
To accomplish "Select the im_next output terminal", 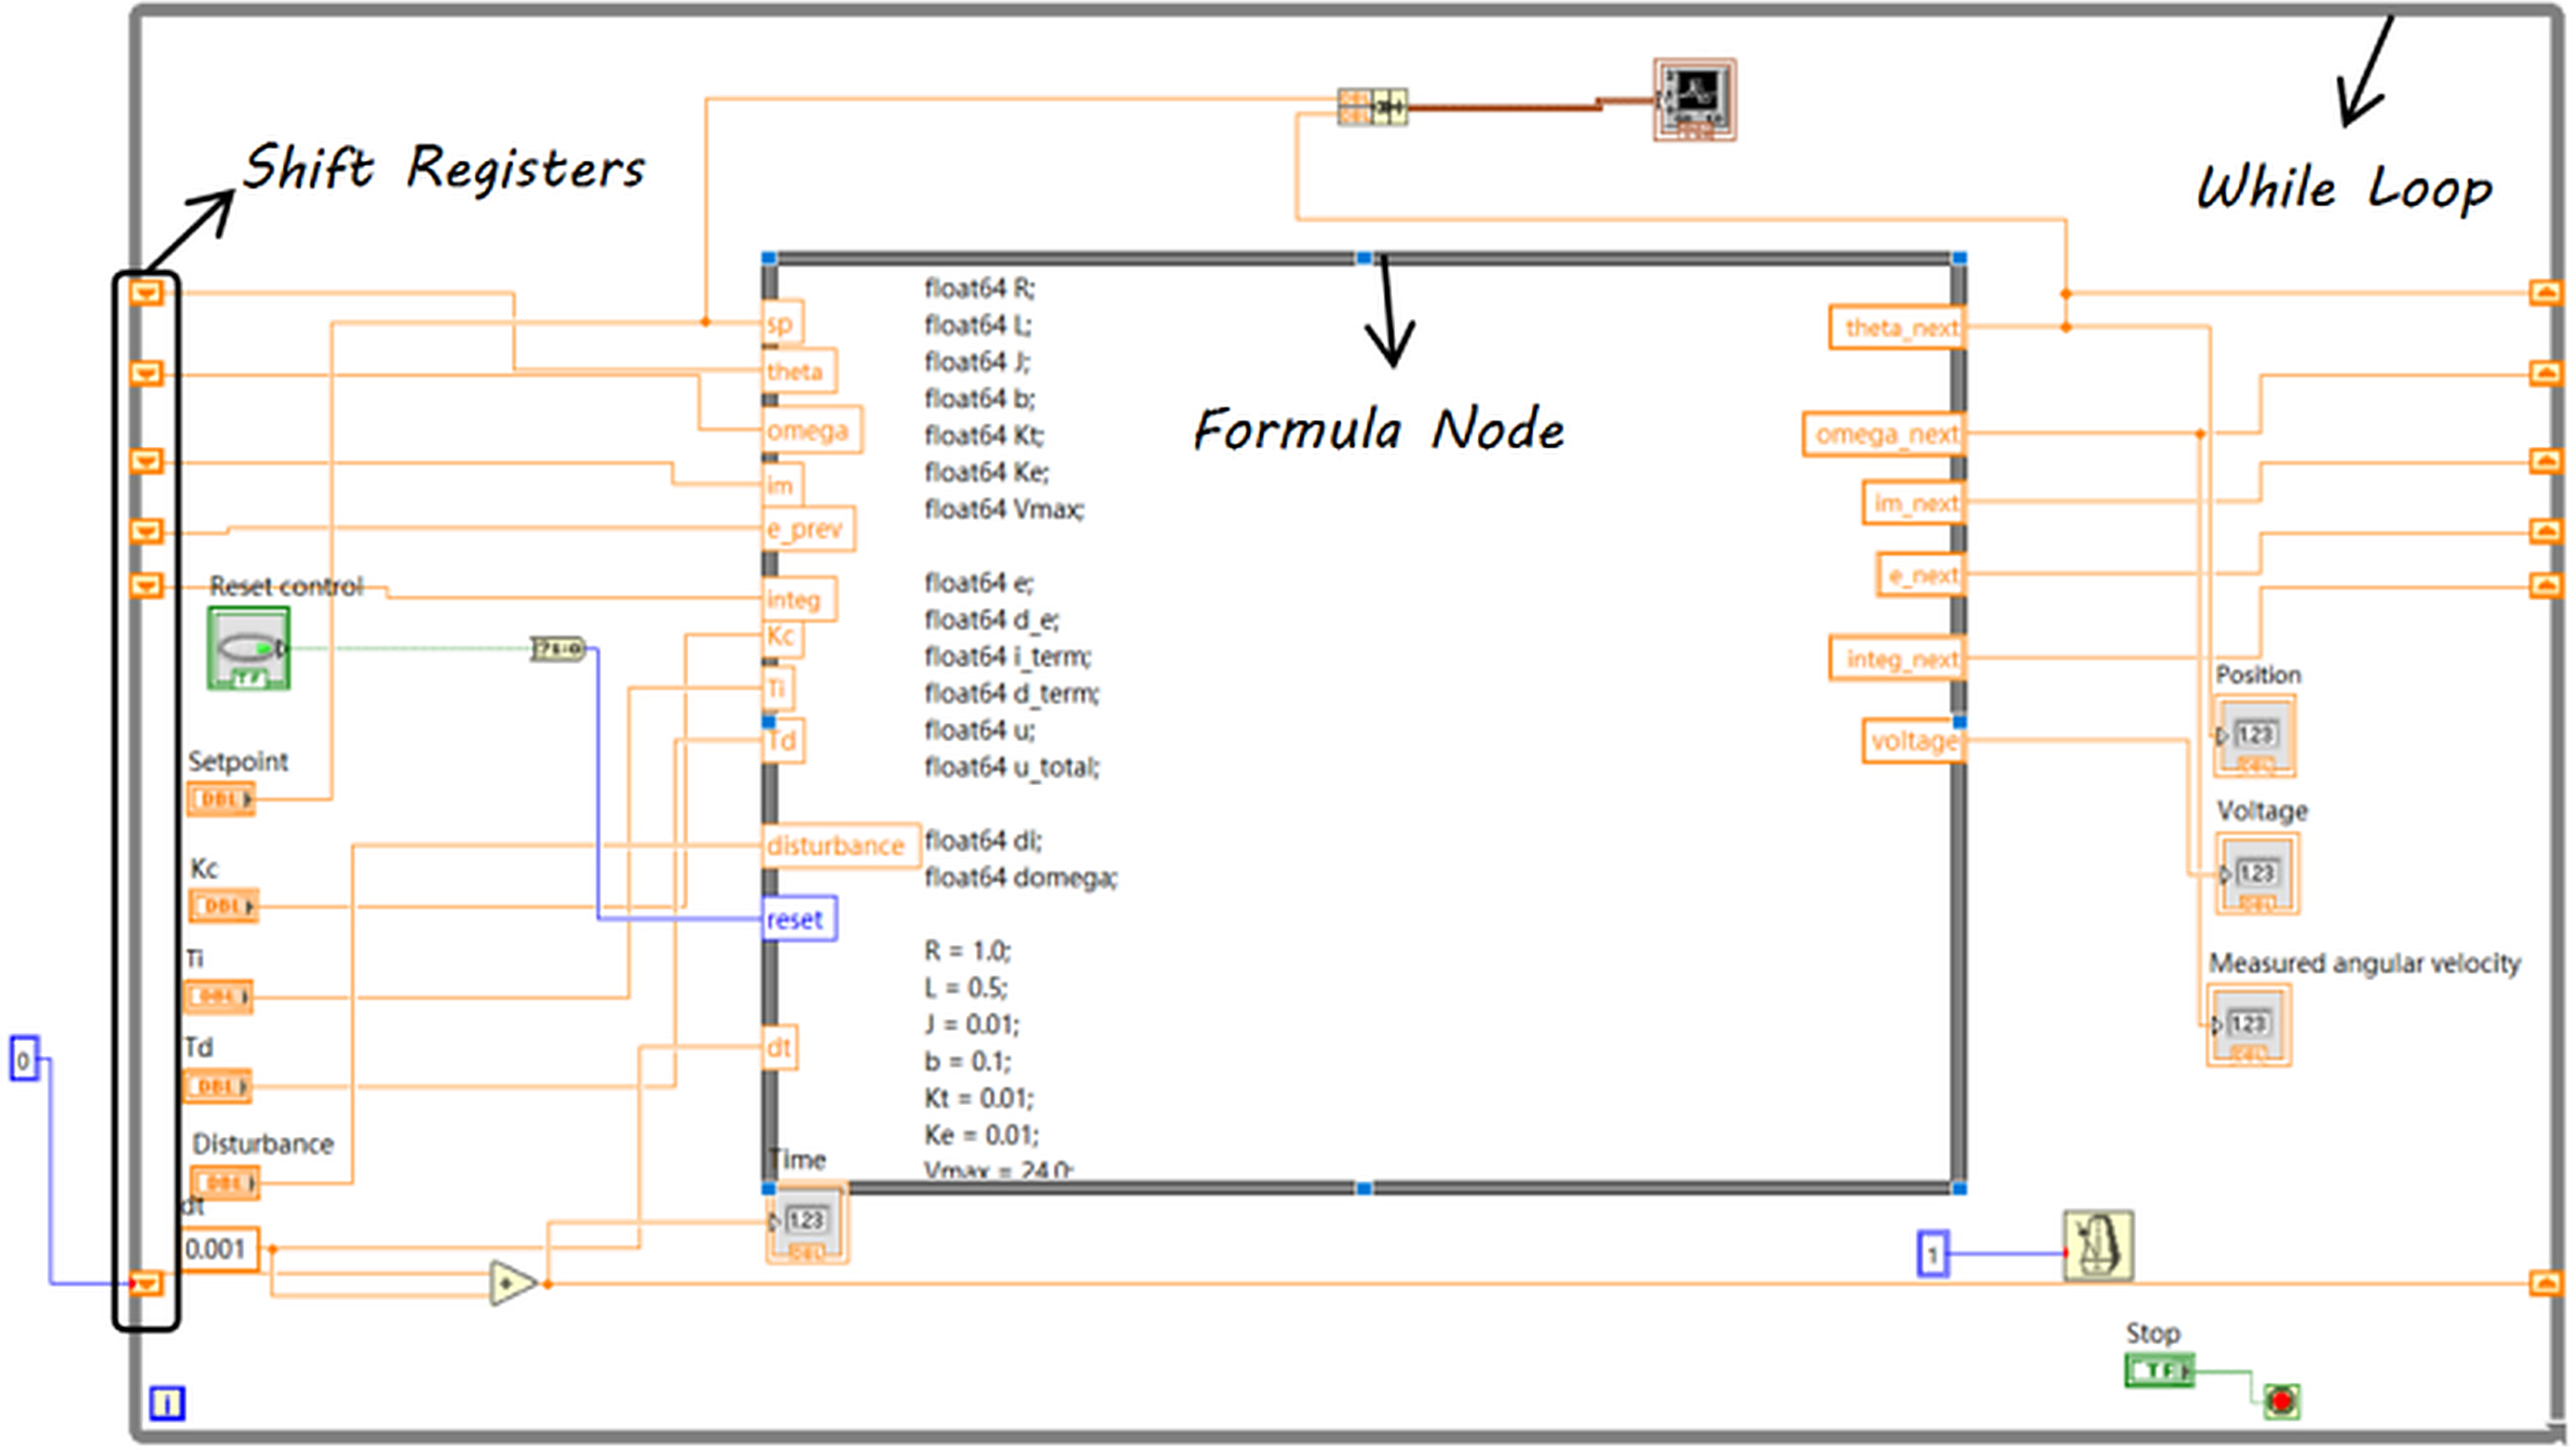I will 1914,503.
